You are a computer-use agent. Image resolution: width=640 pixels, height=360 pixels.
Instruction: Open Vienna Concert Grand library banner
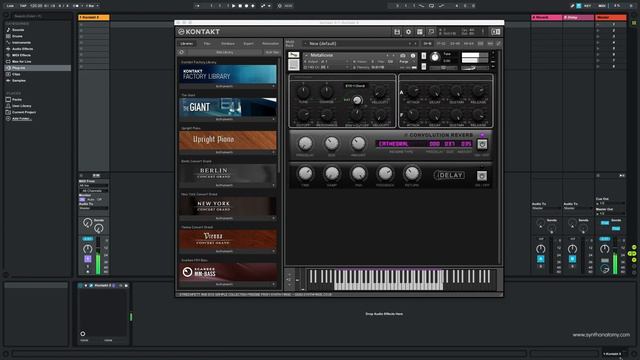click(x=228, y=239)
